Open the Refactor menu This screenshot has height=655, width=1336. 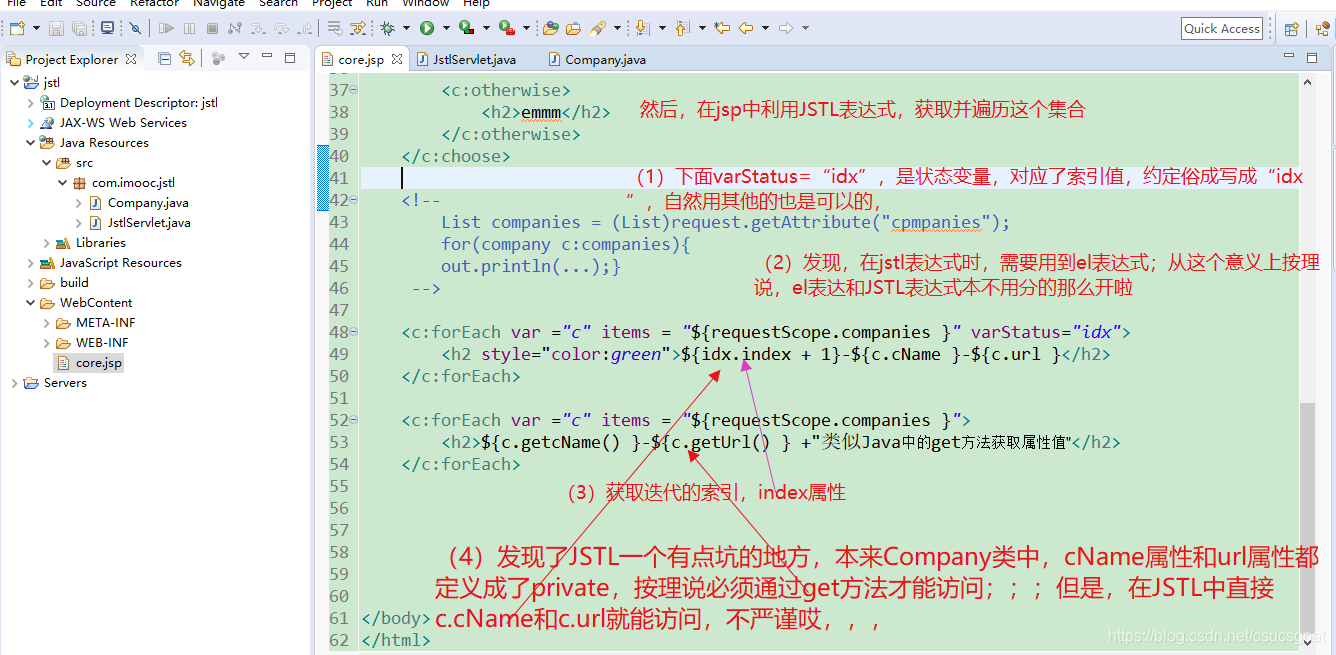[155, 3]
